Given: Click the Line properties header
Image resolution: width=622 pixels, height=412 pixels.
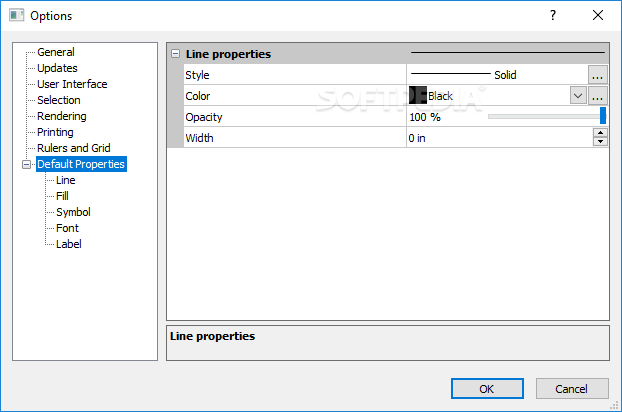Looking at the screenshot, I should 228,54.
